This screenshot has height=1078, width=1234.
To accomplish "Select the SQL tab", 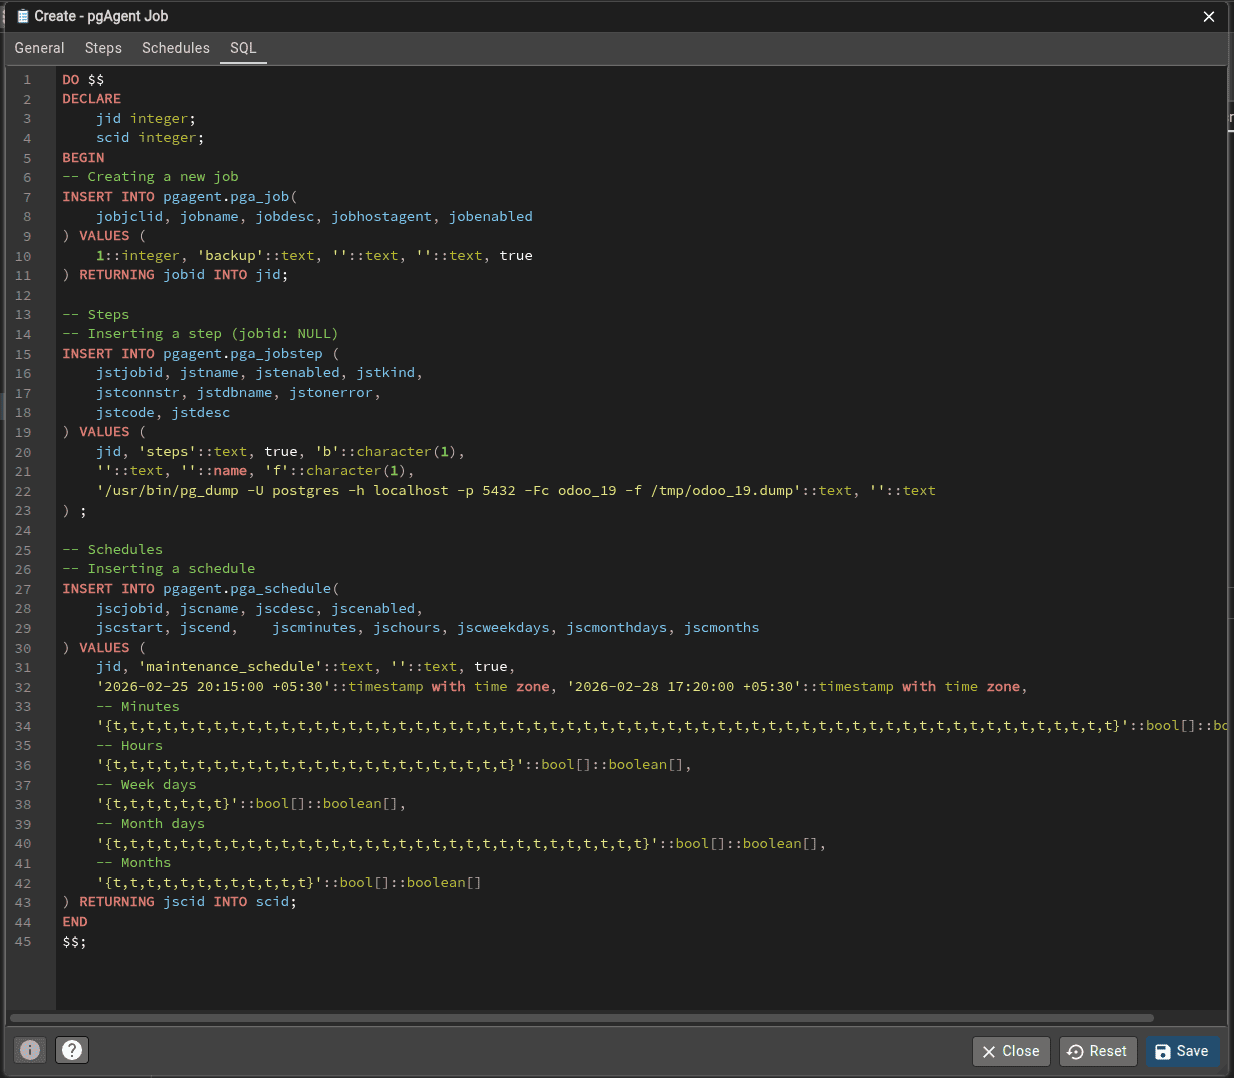I will coord(243,48).
